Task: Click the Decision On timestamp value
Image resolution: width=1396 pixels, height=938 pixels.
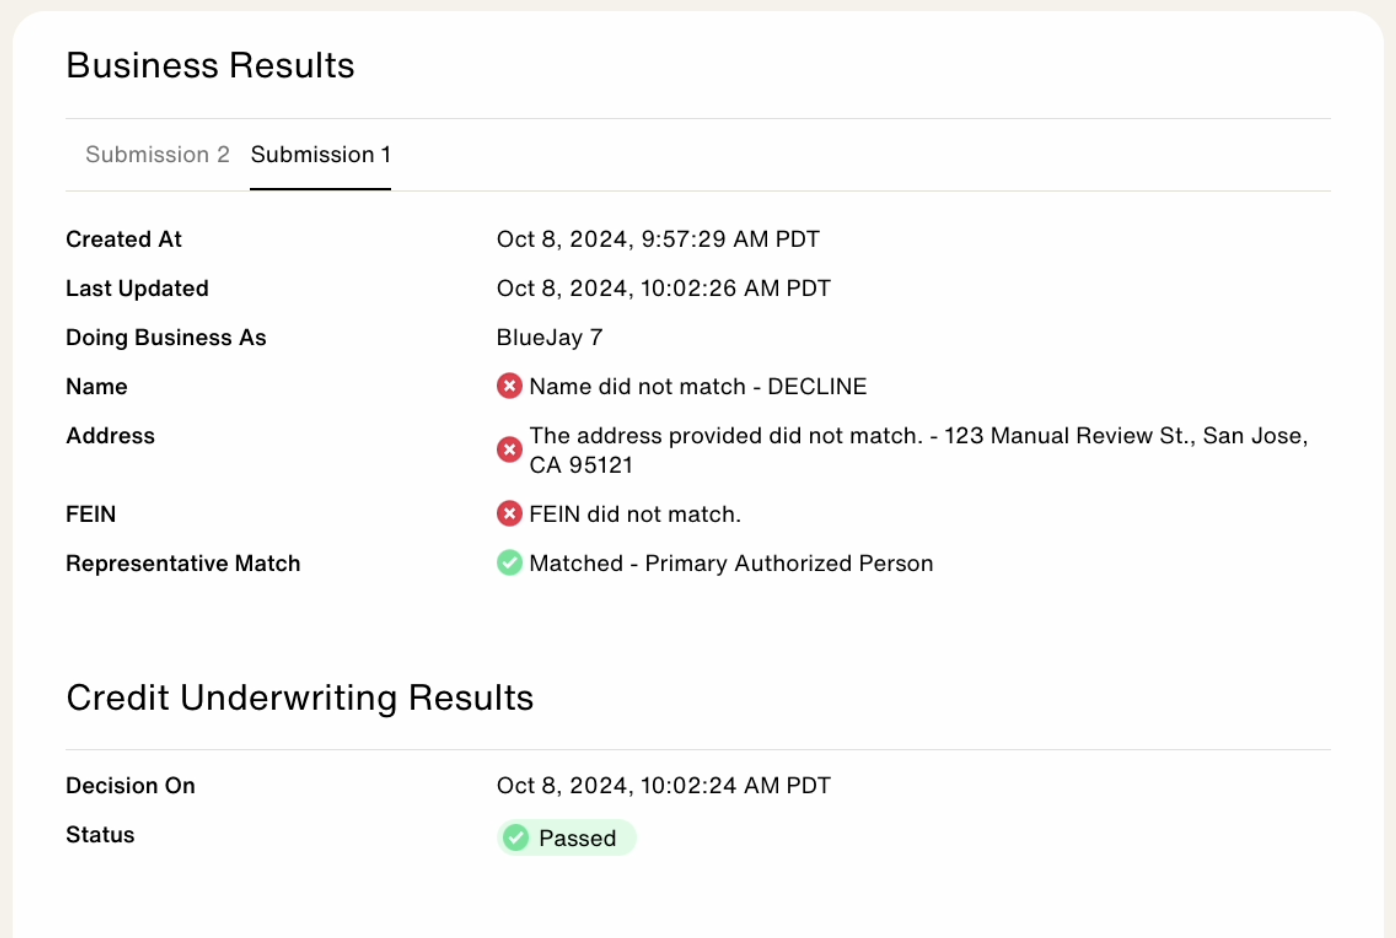Action: tap(663, 786)
